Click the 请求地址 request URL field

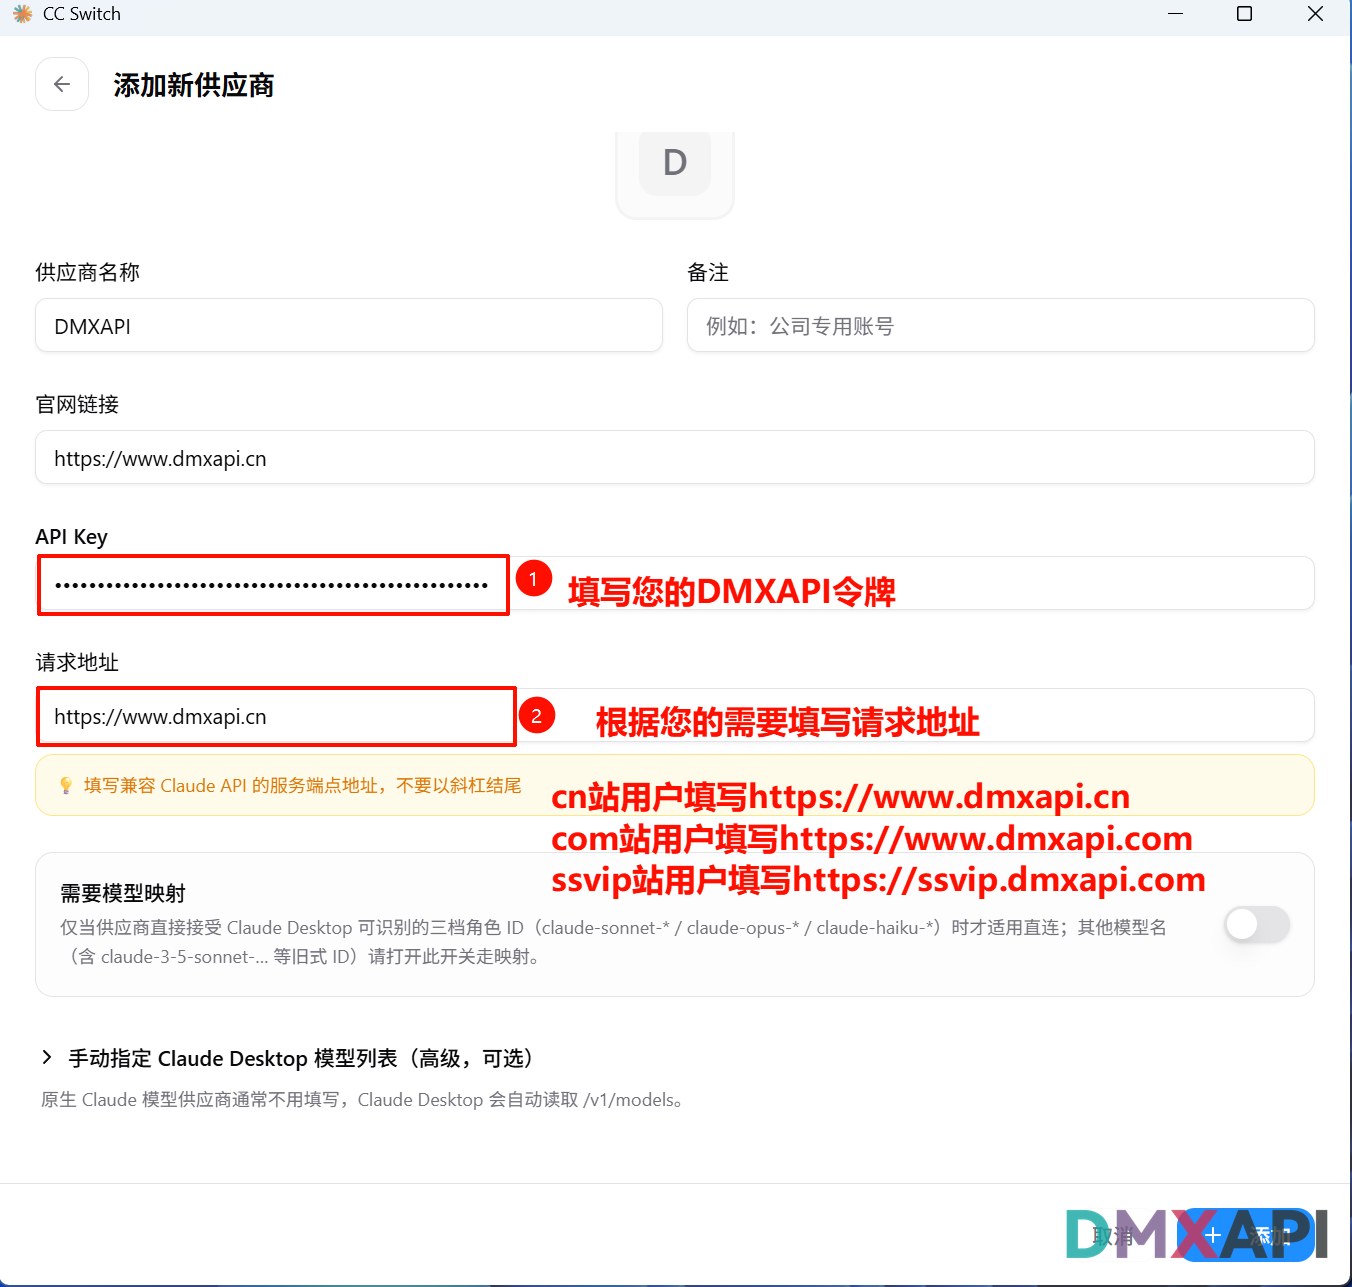coord(675,716)
